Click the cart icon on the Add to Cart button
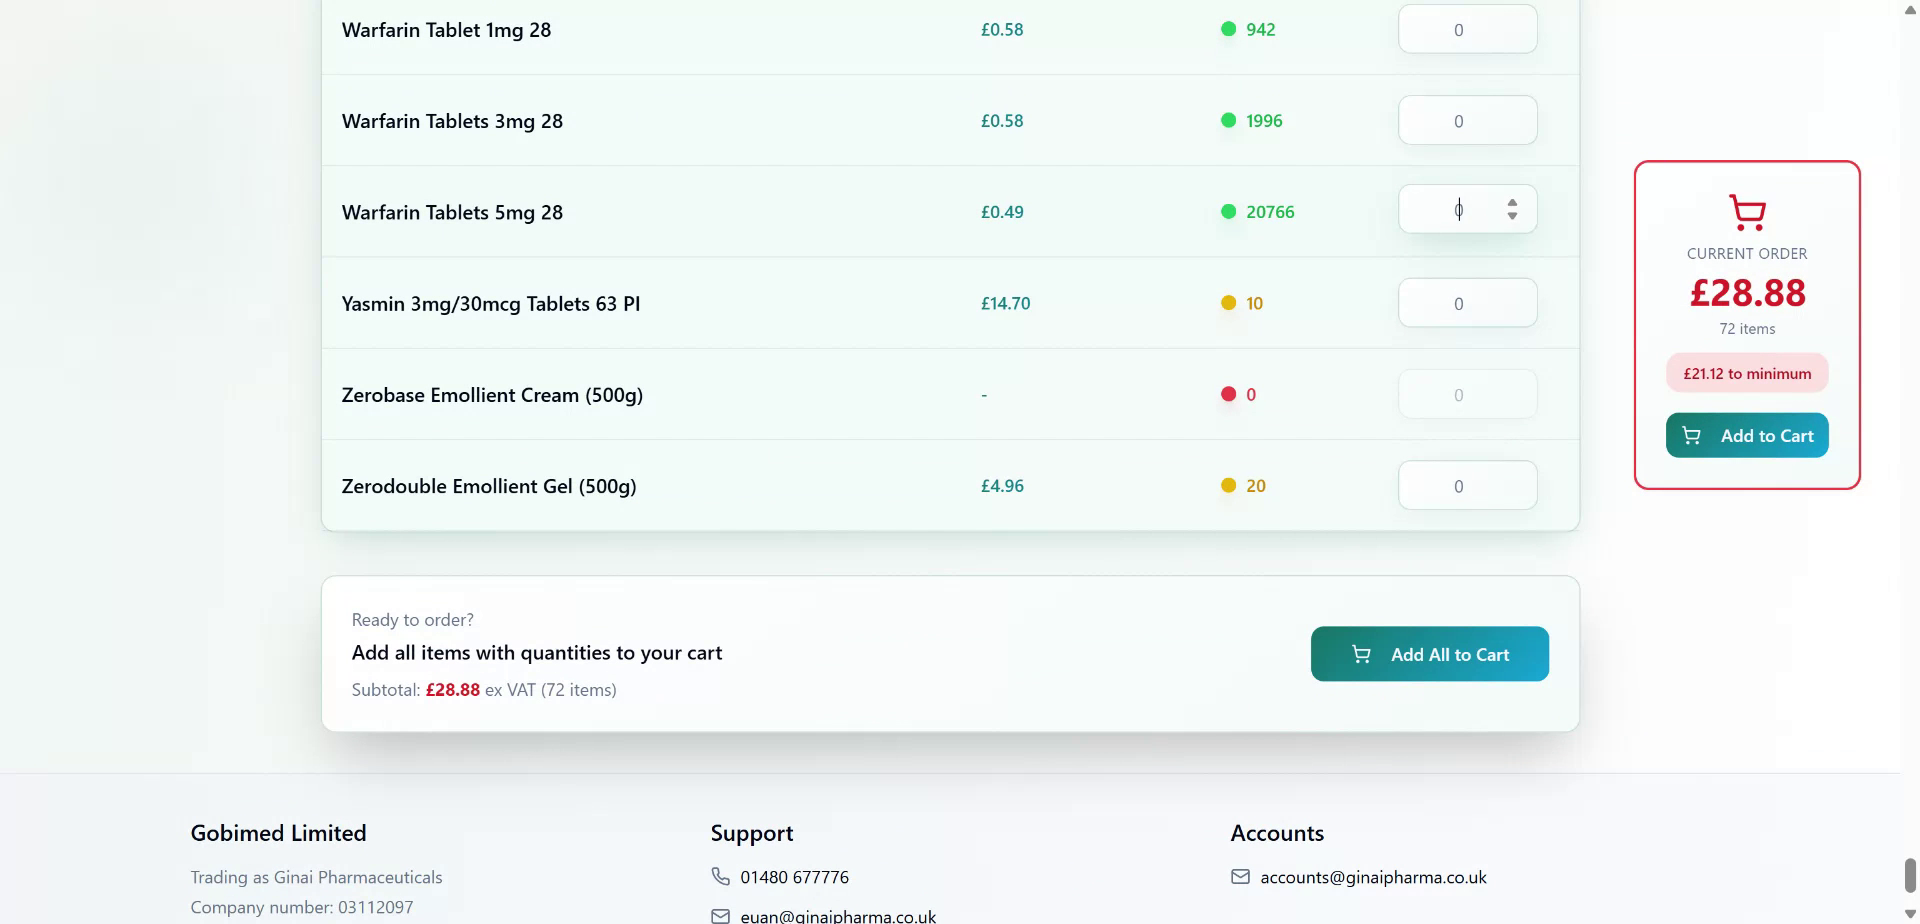The width and height of the screenshot is (1920, 924). coord(1692,435)
